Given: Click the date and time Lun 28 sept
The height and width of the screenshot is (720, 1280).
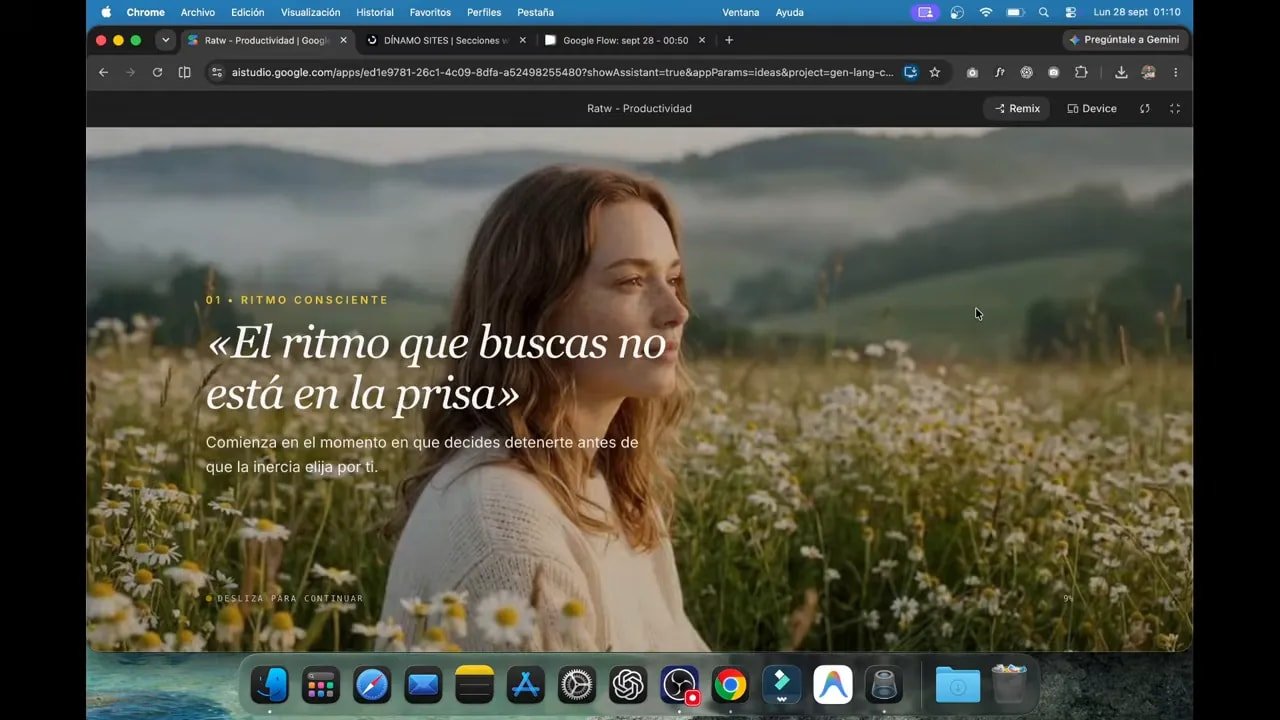Looking at the screenshot, I should (x=1137, y=12).
